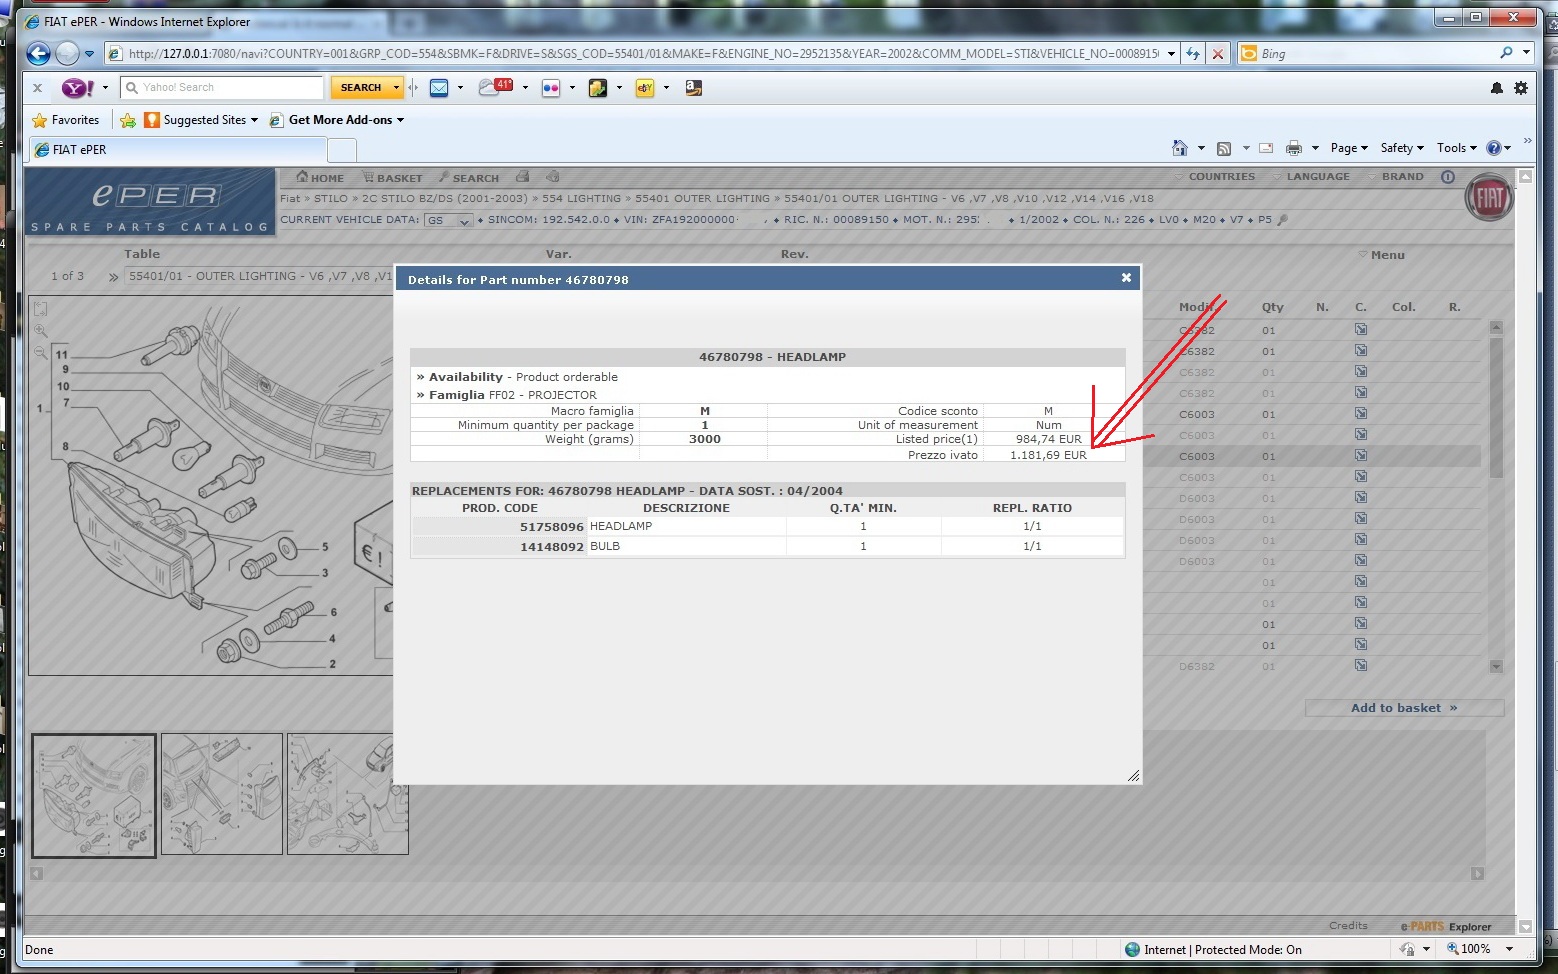This screenshot has width=1558, height=974.
Task: Click the Refresh button in address bar
Action: [1193, 54]
